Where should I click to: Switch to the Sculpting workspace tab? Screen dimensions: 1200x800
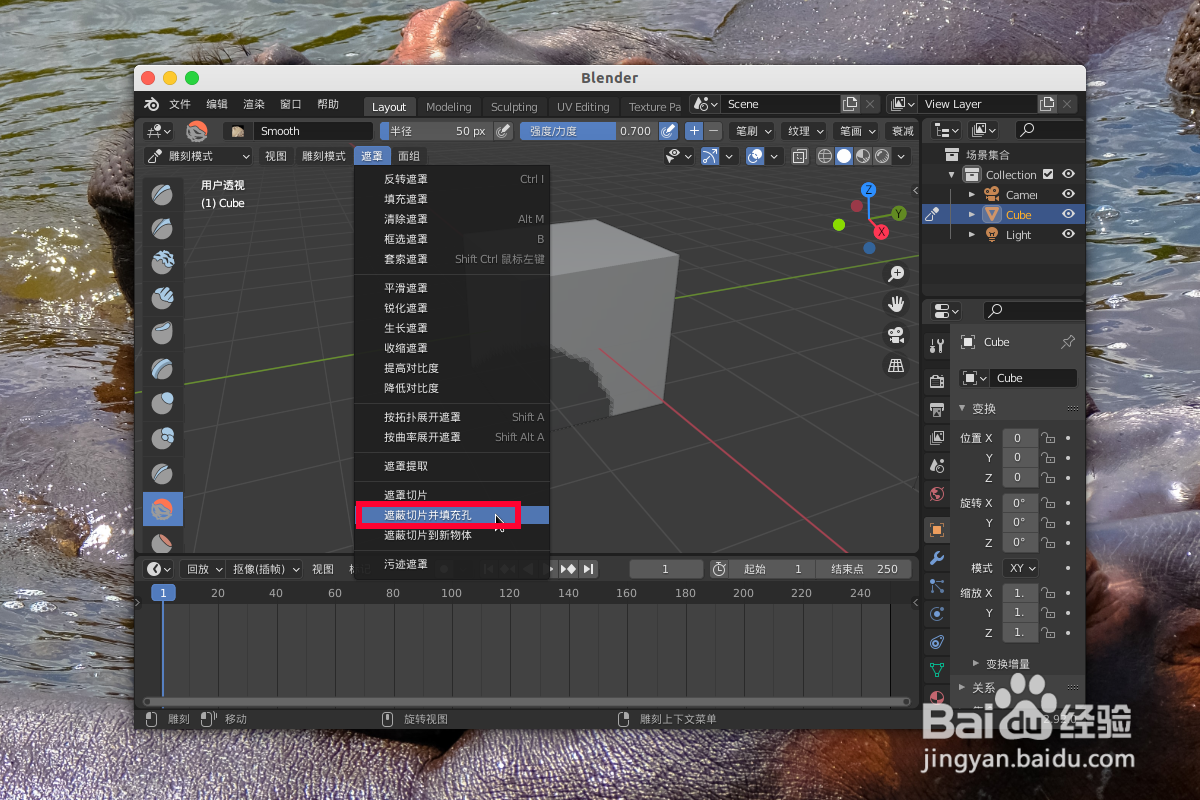click(x=514, y=107)
